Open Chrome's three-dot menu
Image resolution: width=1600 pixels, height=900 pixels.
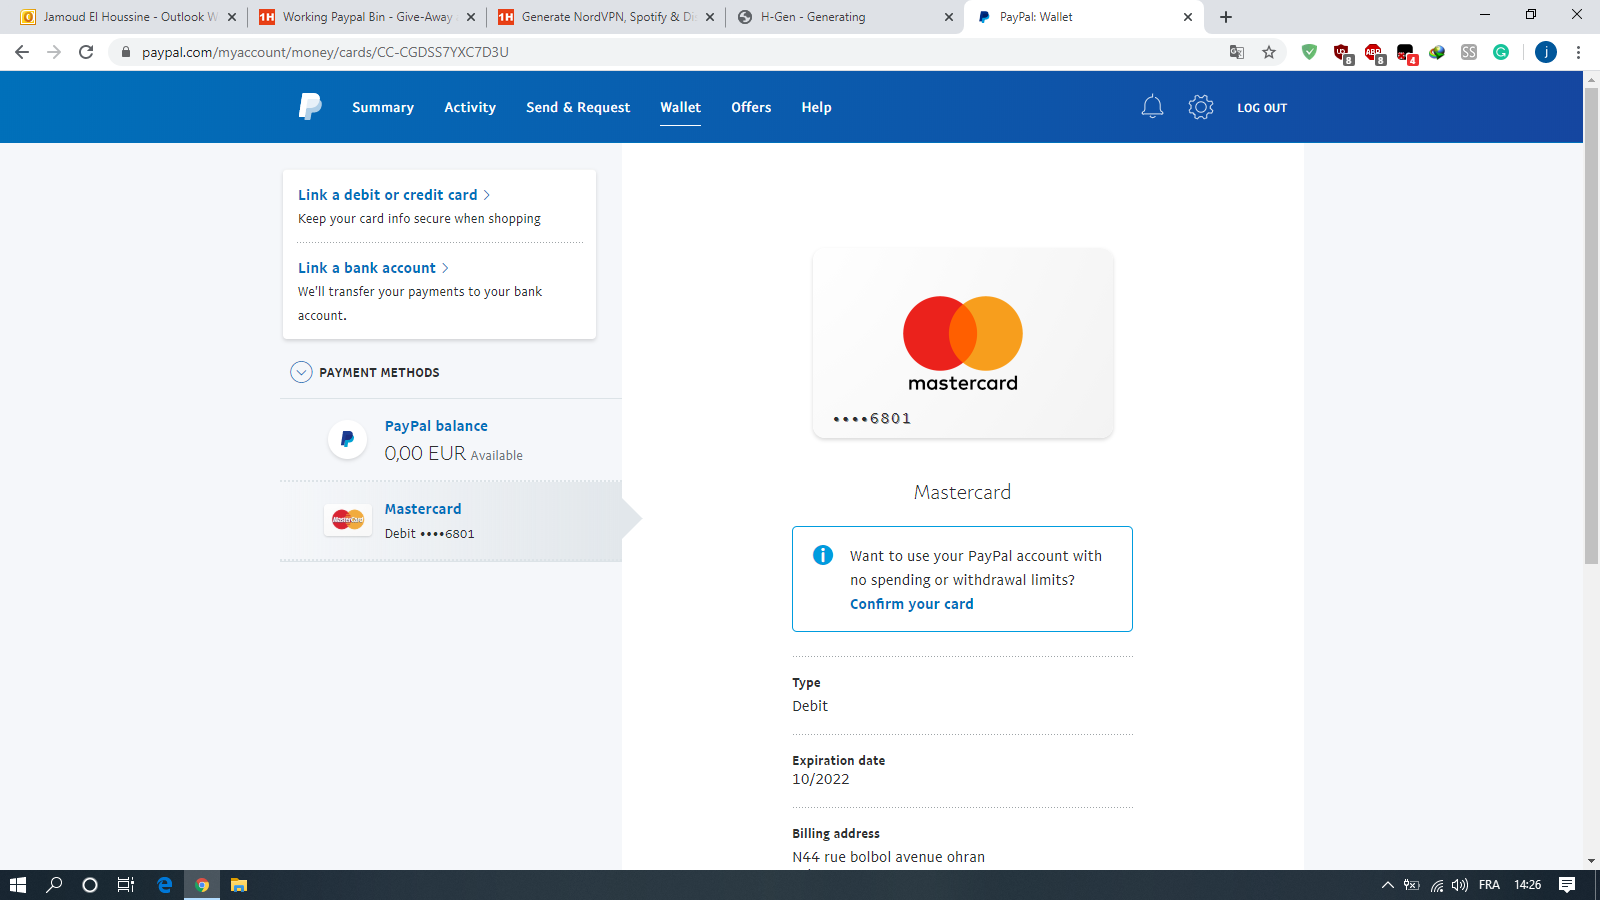[1578, 52]
